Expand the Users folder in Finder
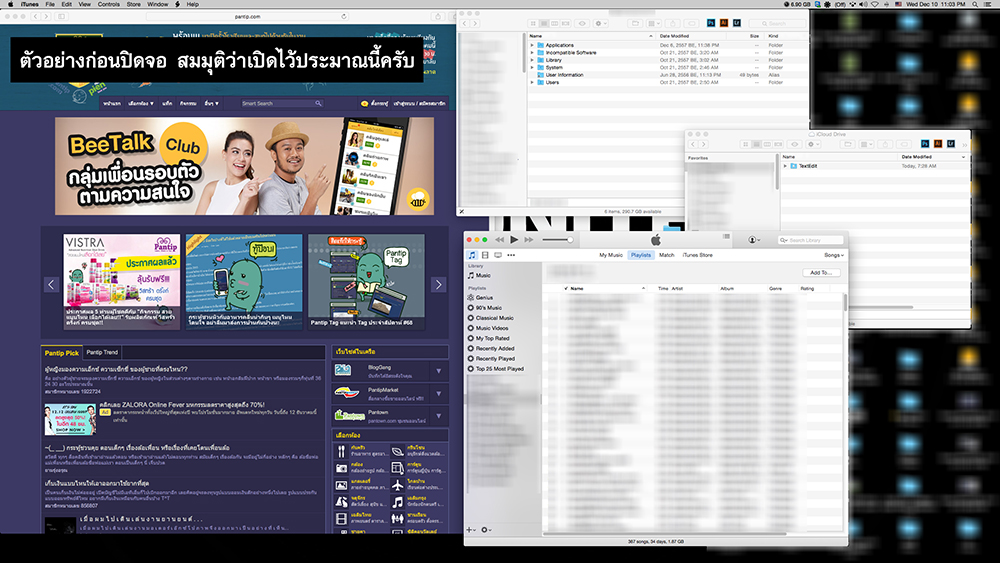The height and width of the screenshot is (563, 1000). [533, 82]
